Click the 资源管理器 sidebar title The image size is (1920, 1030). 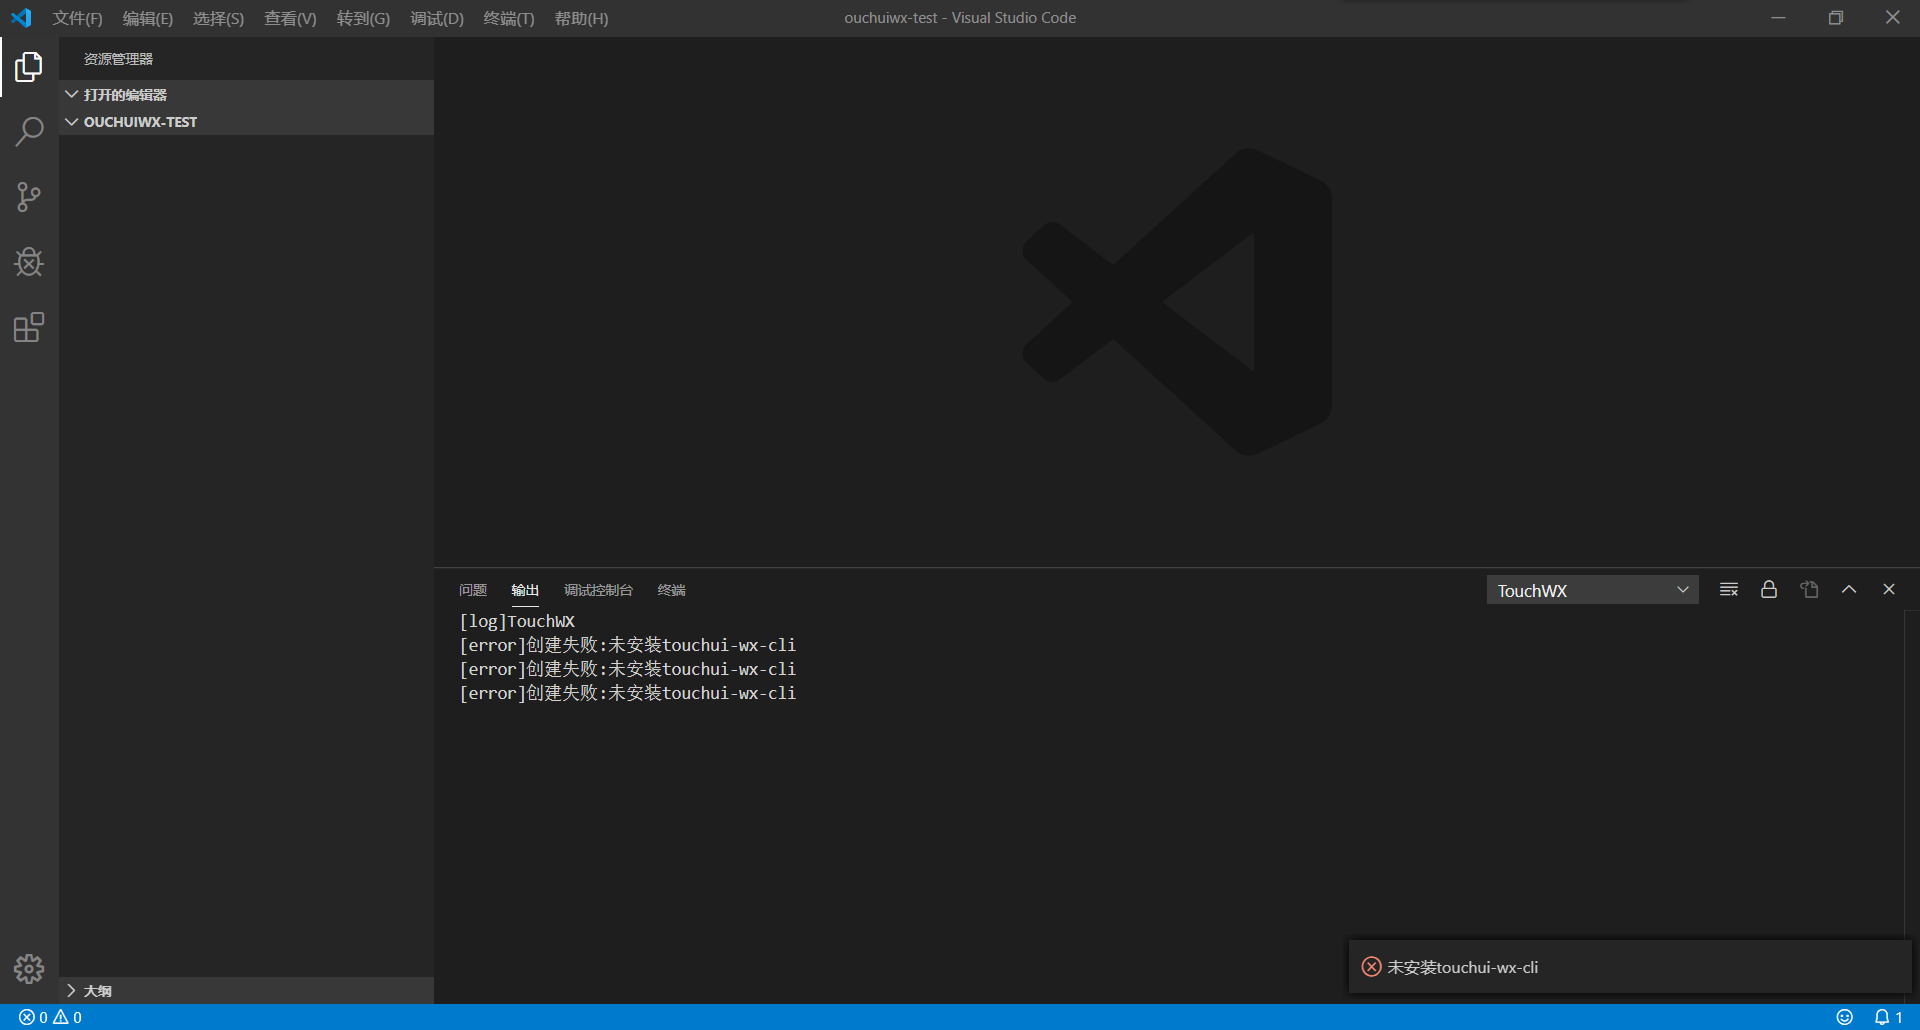(x=118, y=59)
